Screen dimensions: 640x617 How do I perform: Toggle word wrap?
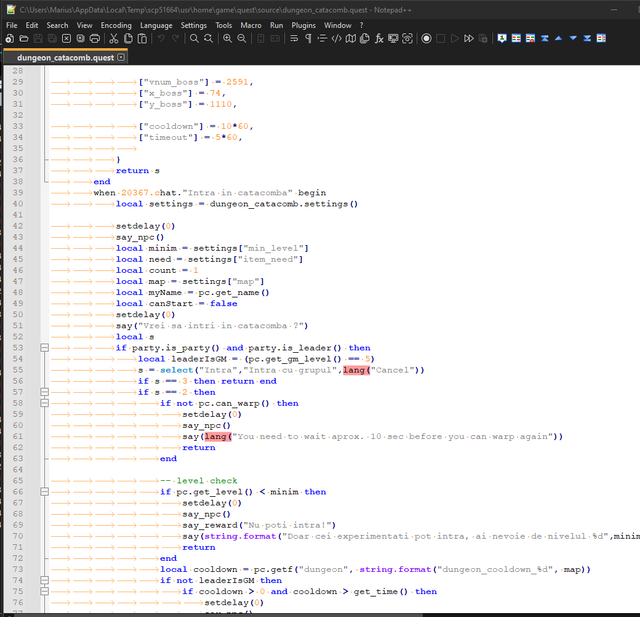click(294, 38)
